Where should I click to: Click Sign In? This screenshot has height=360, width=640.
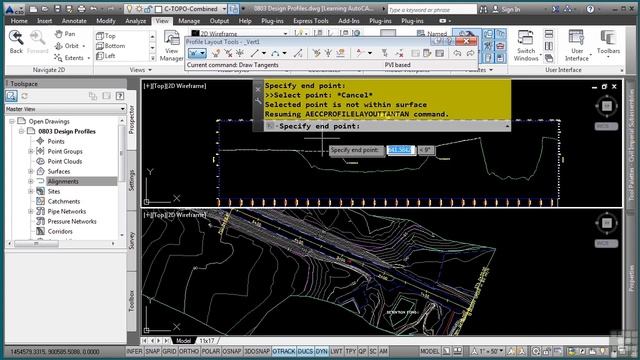506,9
